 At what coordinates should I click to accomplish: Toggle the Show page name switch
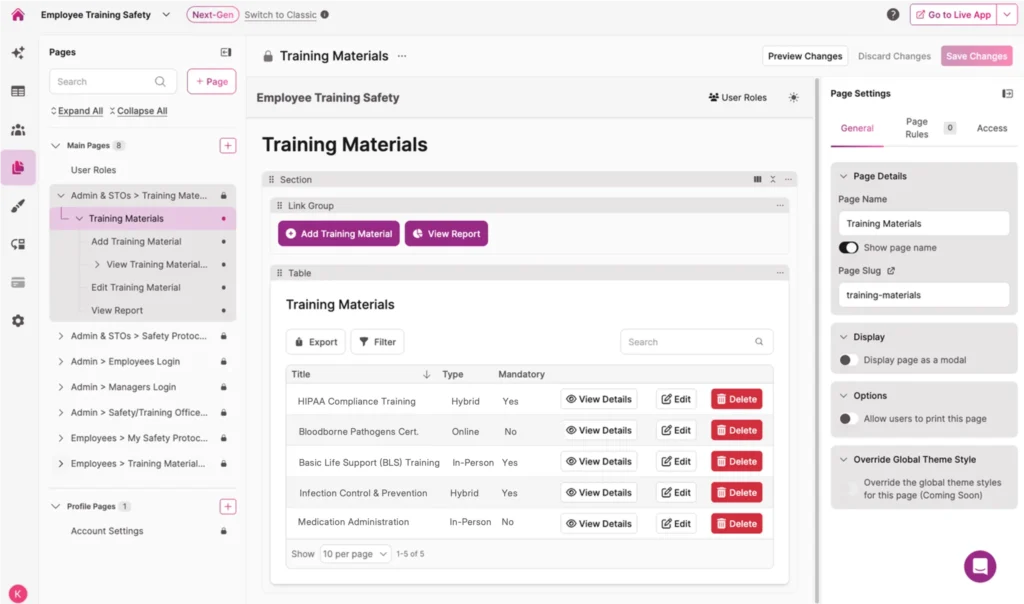coord(848,248)
